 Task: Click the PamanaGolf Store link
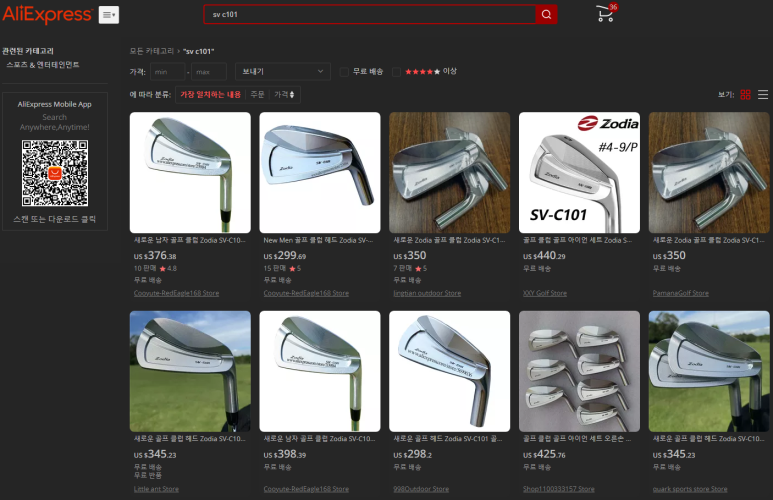coord(680,293)
